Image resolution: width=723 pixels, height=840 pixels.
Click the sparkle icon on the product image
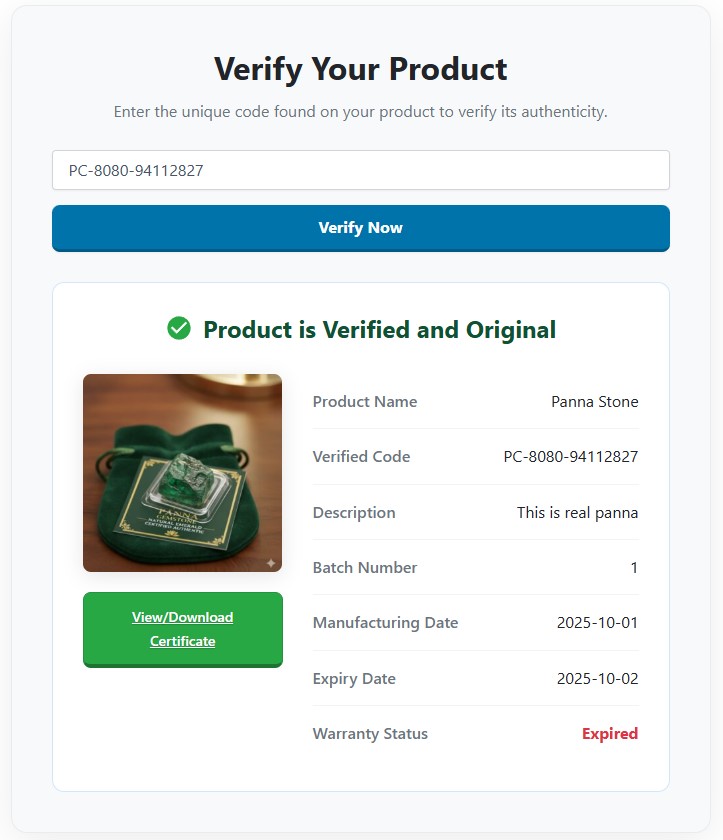coord(271,562)
